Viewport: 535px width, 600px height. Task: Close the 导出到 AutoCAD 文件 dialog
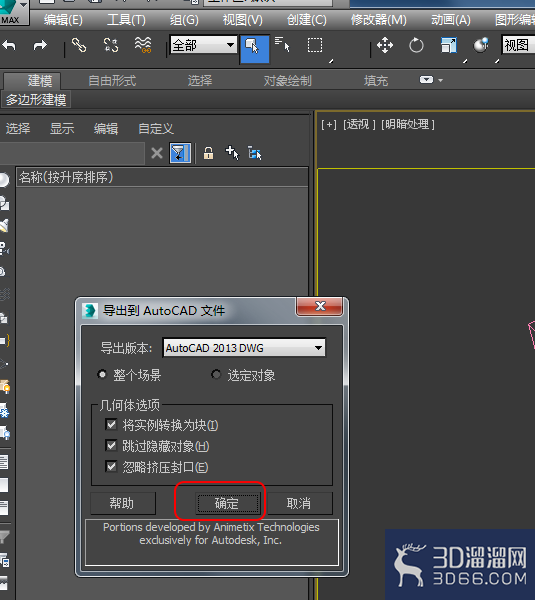[x=320, y=306]
